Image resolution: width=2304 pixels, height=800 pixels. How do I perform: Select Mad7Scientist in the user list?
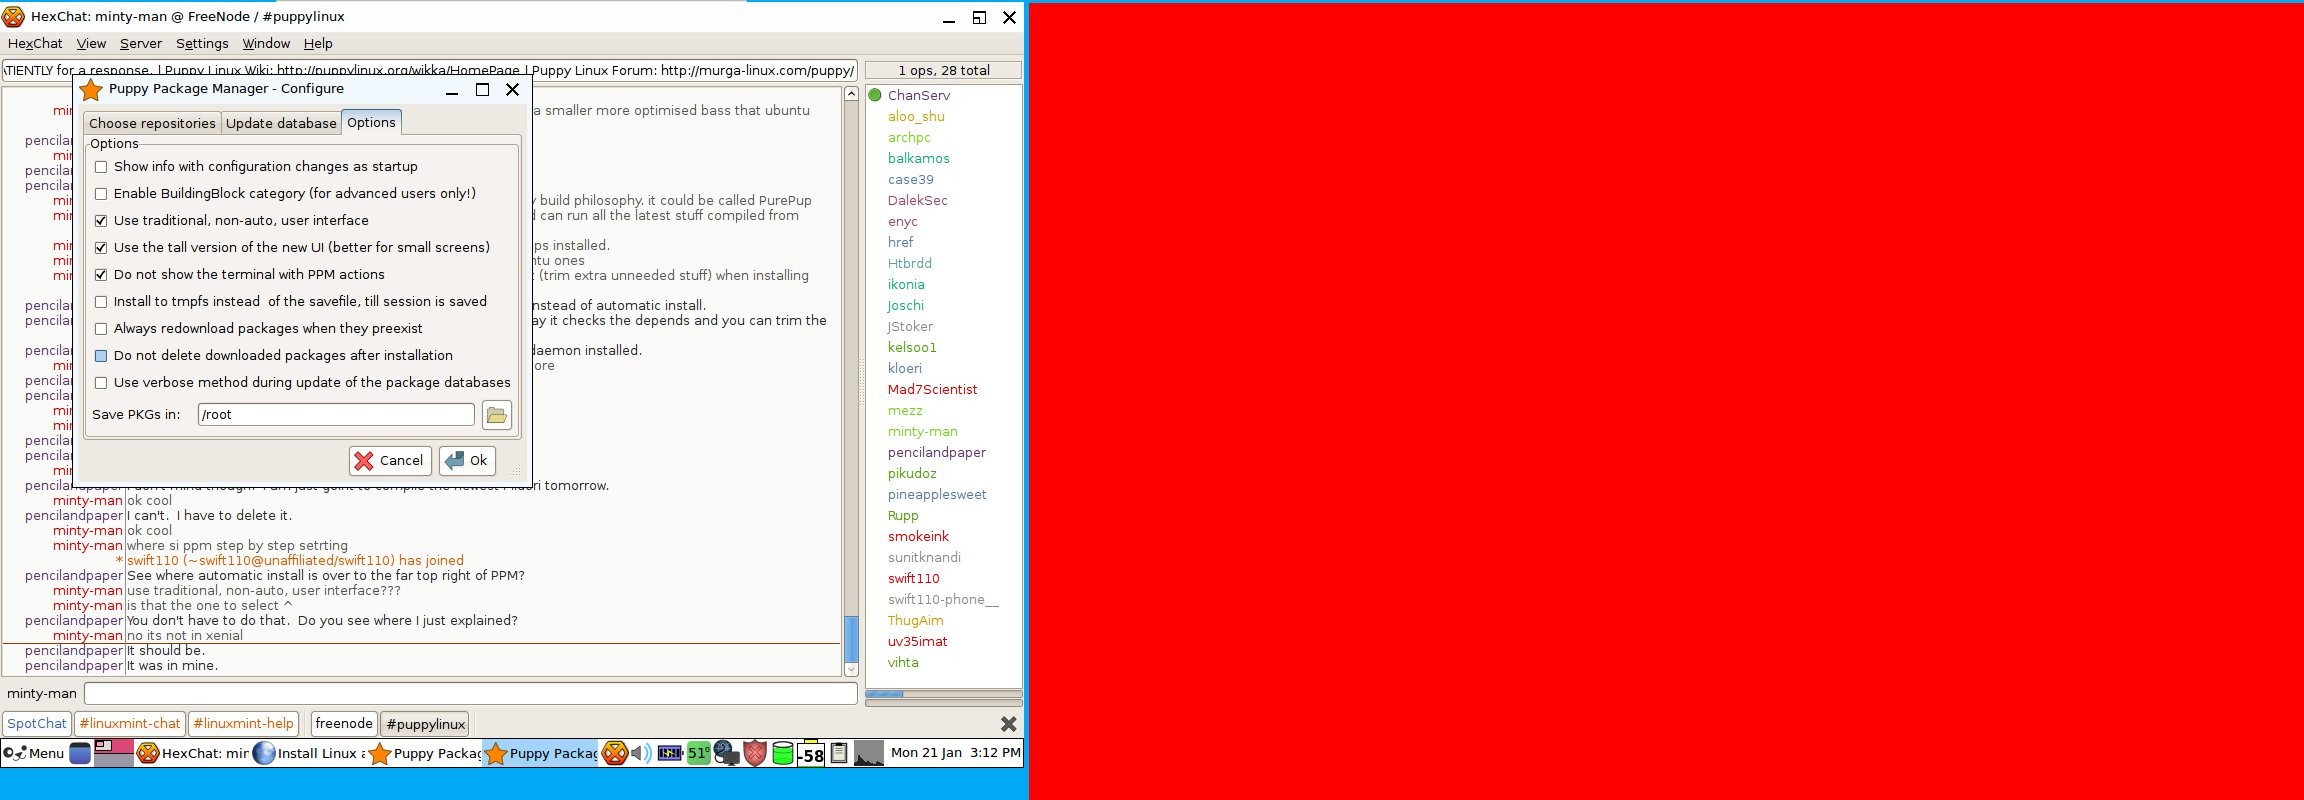tap(933, 389)
